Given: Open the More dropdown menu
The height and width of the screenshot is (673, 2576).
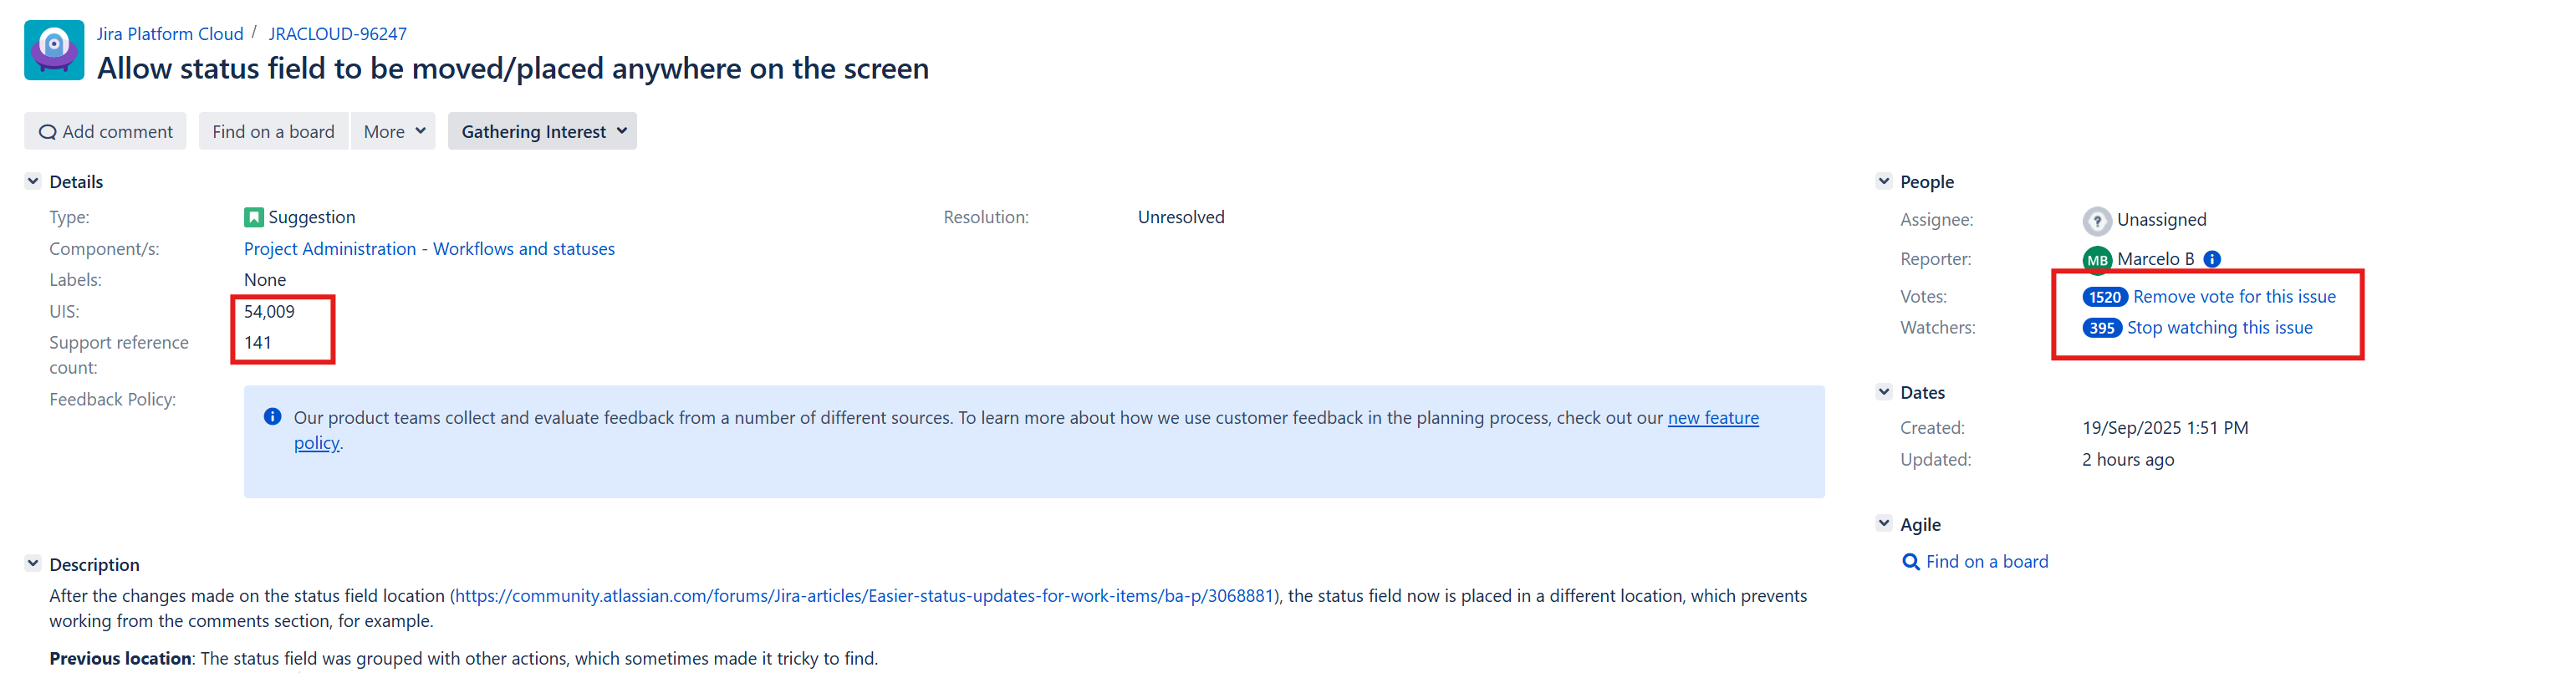Looking at the screenshot, I should click(393, 131).
